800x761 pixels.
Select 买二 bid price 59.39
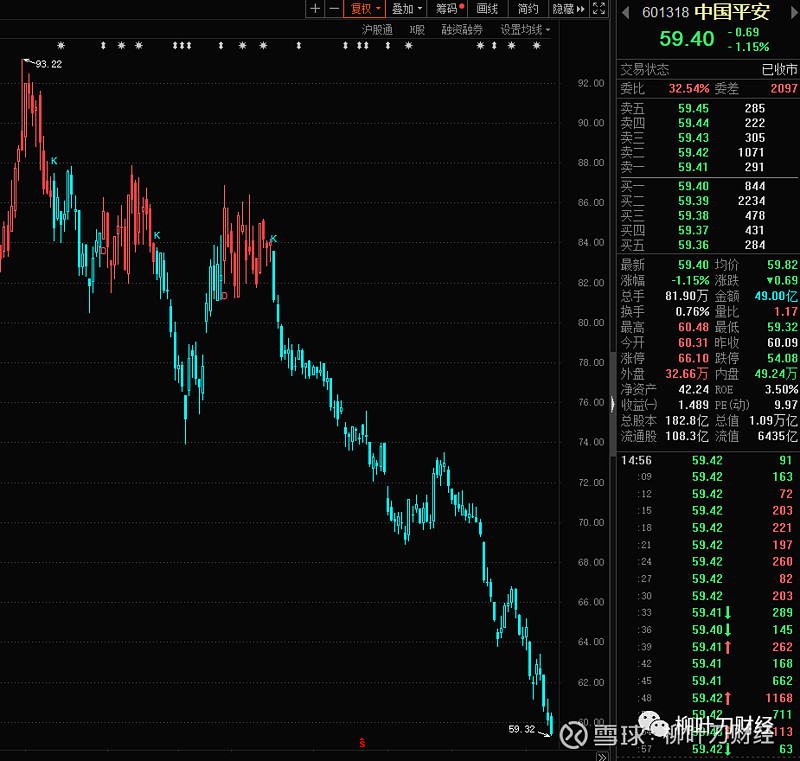click(693, 201)
